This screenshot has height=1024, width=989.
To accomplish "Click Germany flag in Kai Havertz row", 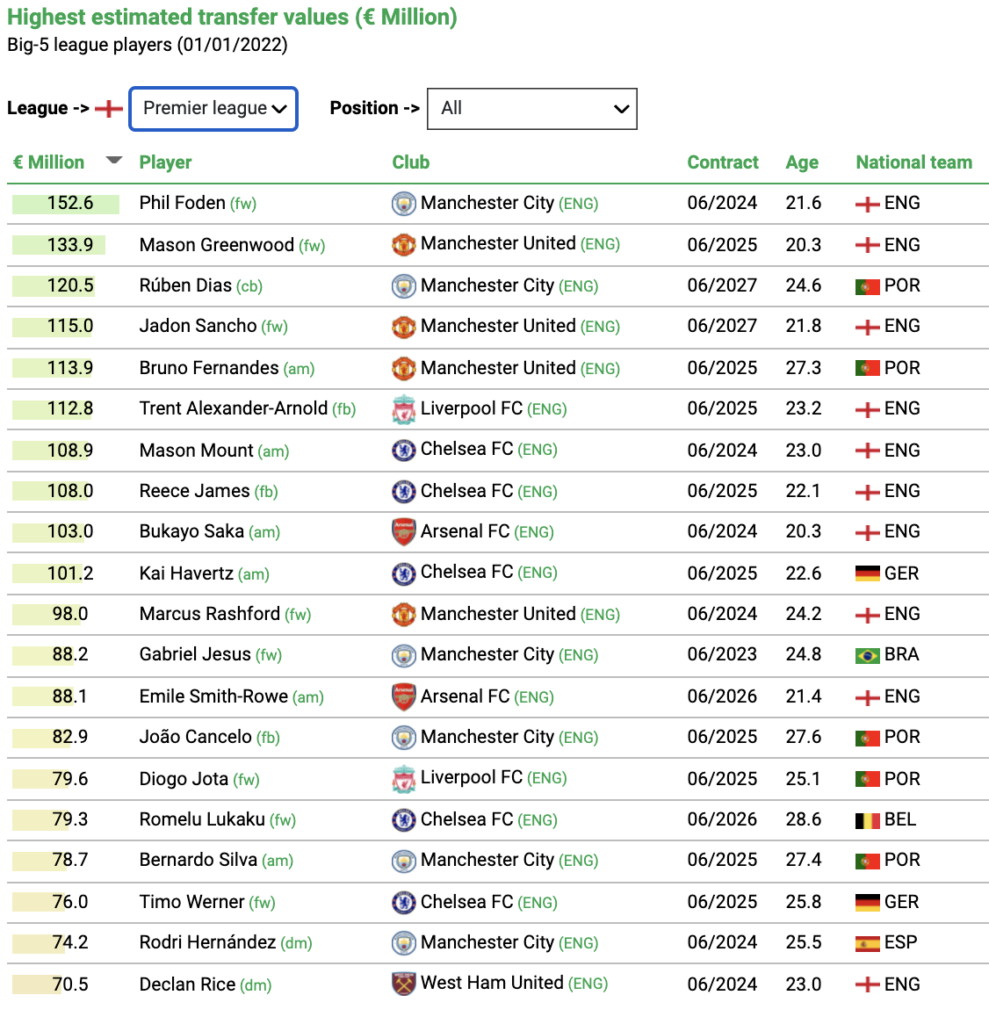I will pyautogui.click(x=867, y=574).
